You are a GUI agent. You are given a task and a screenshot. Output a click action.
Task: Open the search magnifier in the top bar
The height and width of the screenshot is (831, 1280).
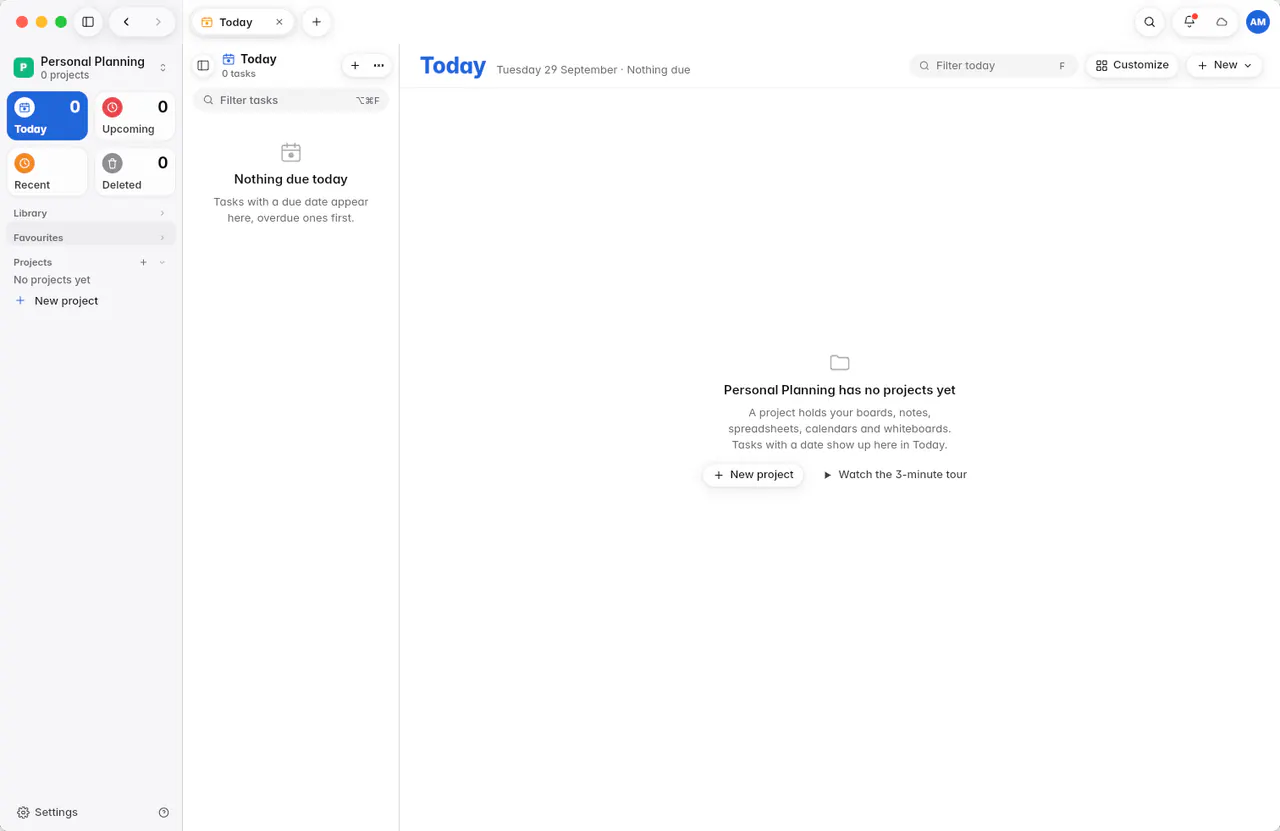pos(1150,22)
